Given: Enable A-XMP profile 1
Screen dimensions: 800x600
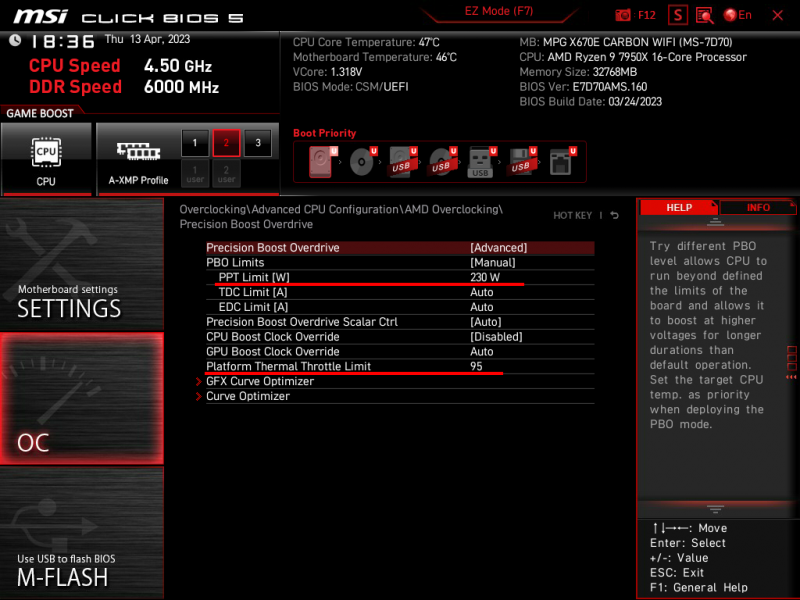Looking at the screenshot, I should [x=195, y=143].
